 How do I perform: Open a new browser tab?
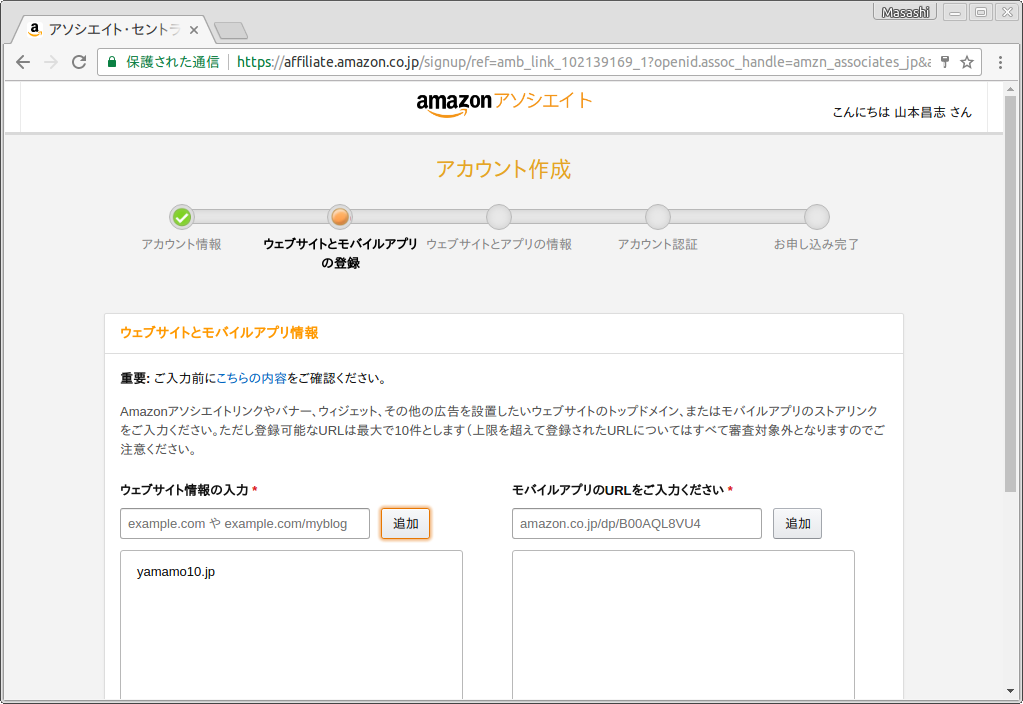click(x=230, y=30)
